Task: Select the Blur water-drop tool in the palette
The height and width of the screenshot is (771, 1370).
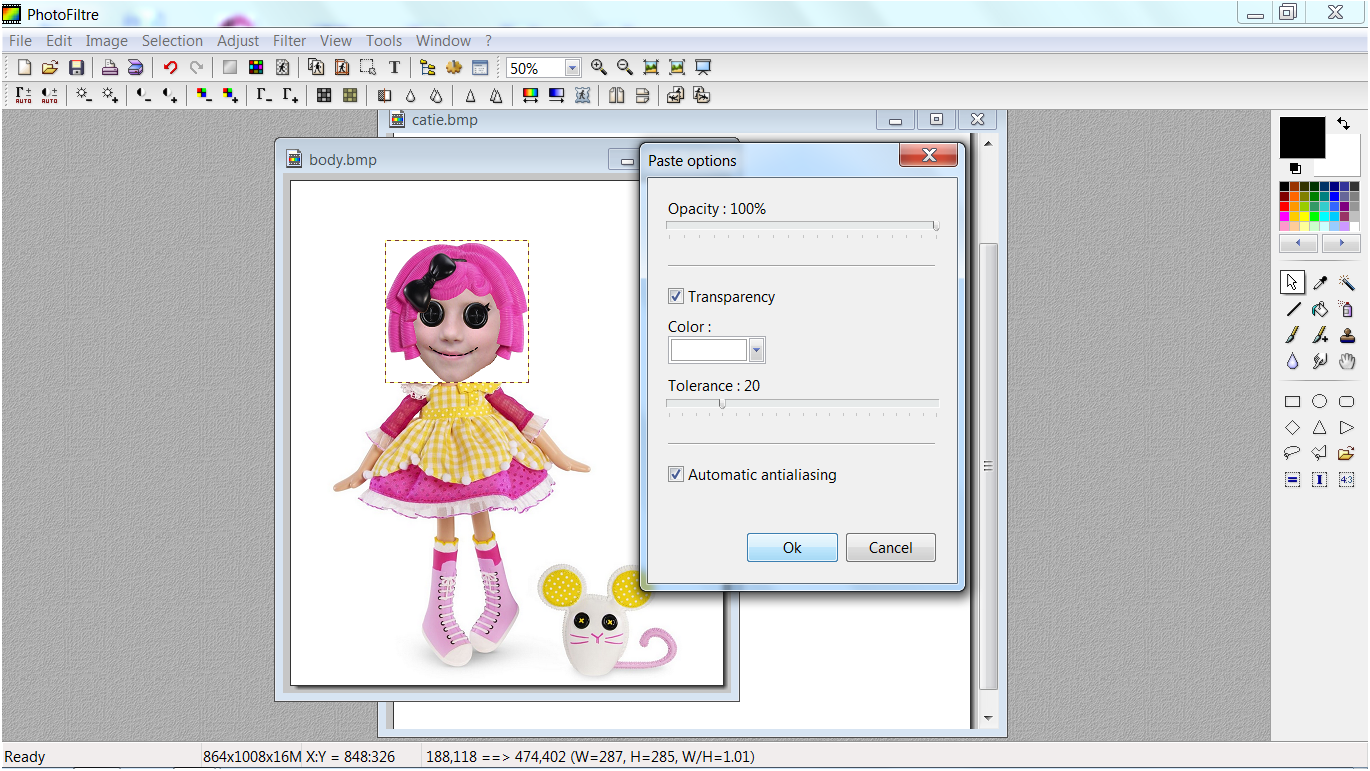Action: [1293, 361]
